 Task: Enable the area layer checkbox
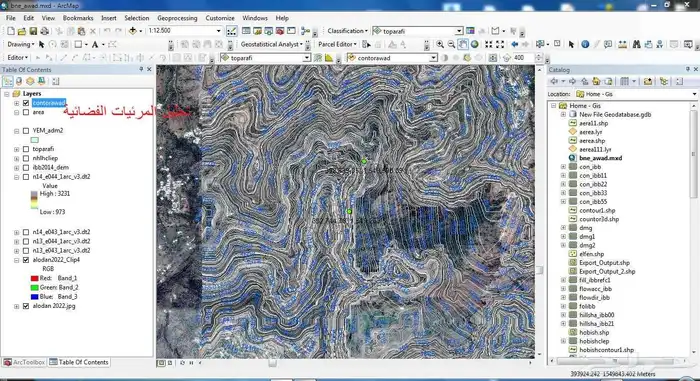26,113
